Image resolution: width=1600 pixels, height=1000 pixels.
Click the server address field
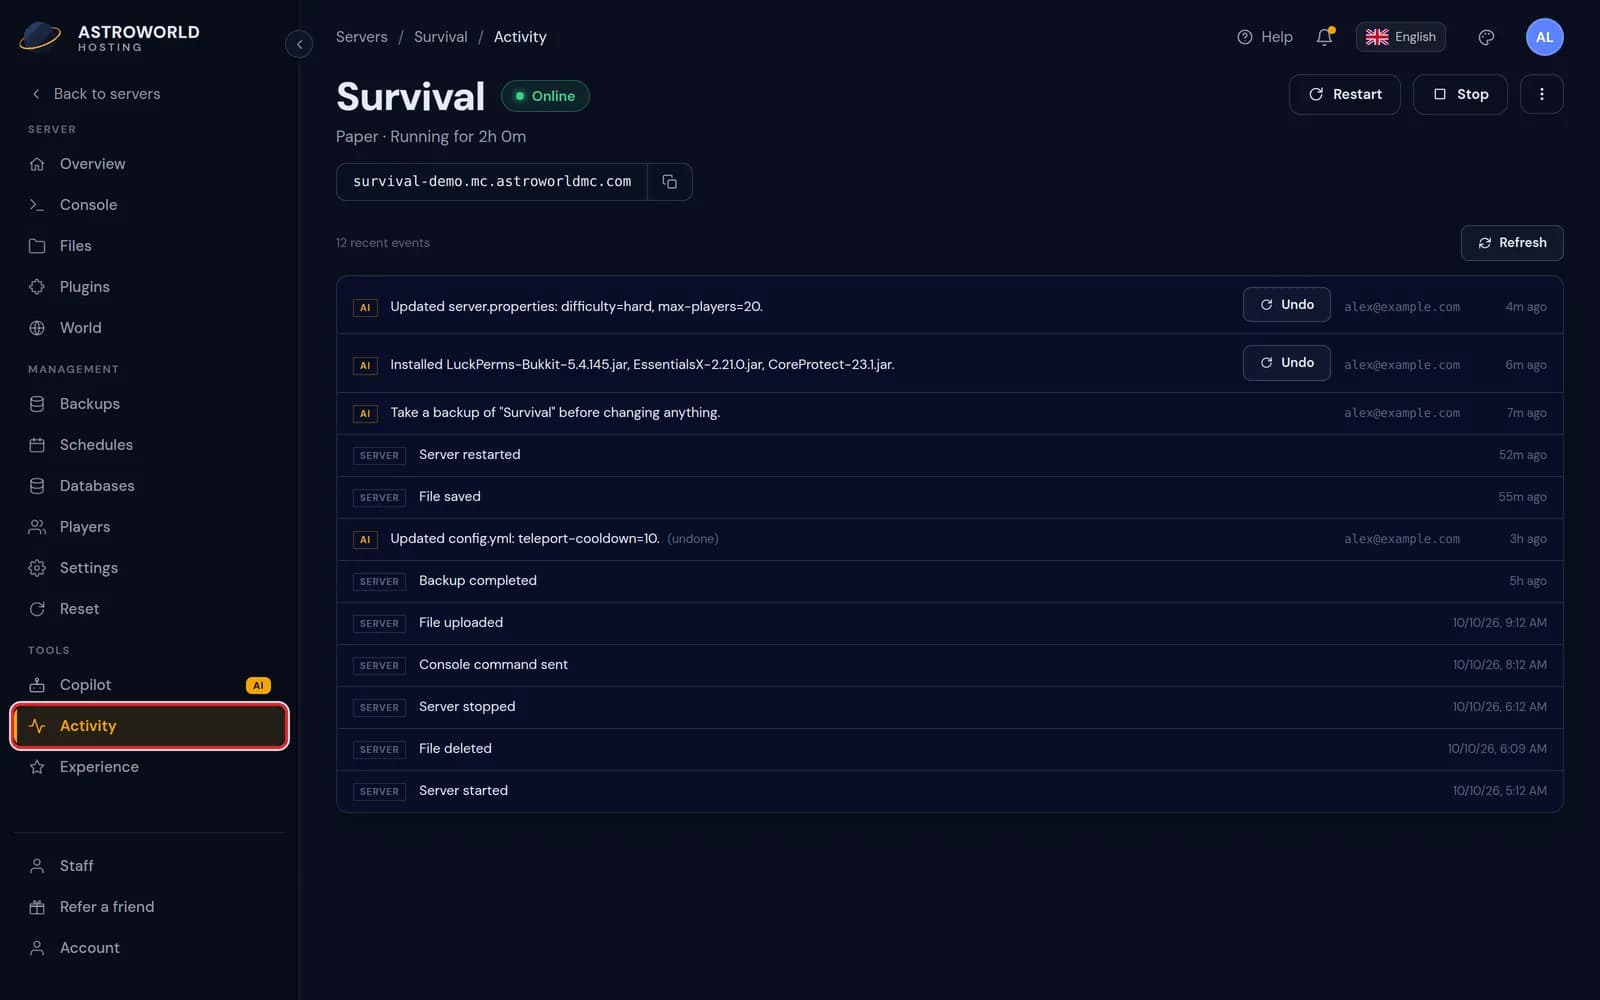pyautogui.click(x=492, y=182)
